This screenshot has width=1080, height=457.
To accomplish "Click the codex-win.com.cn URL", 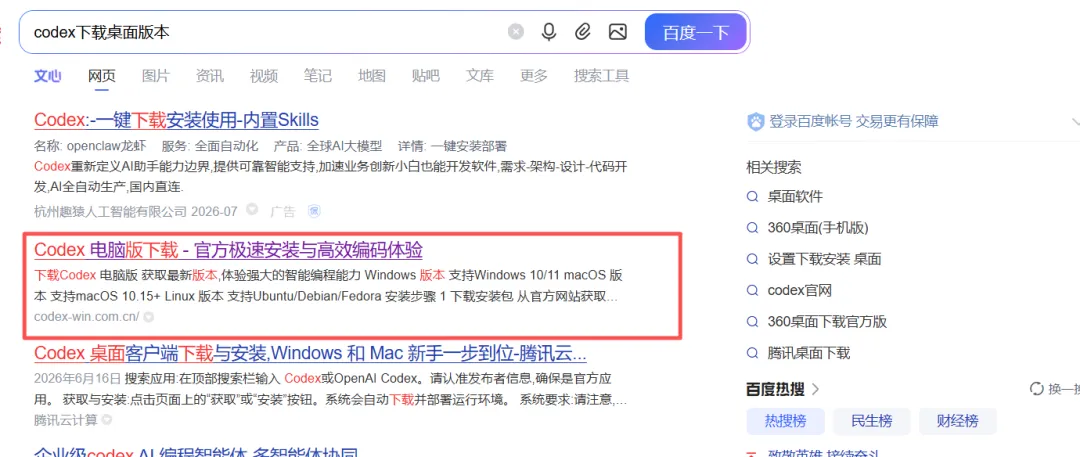I will 87,317.
